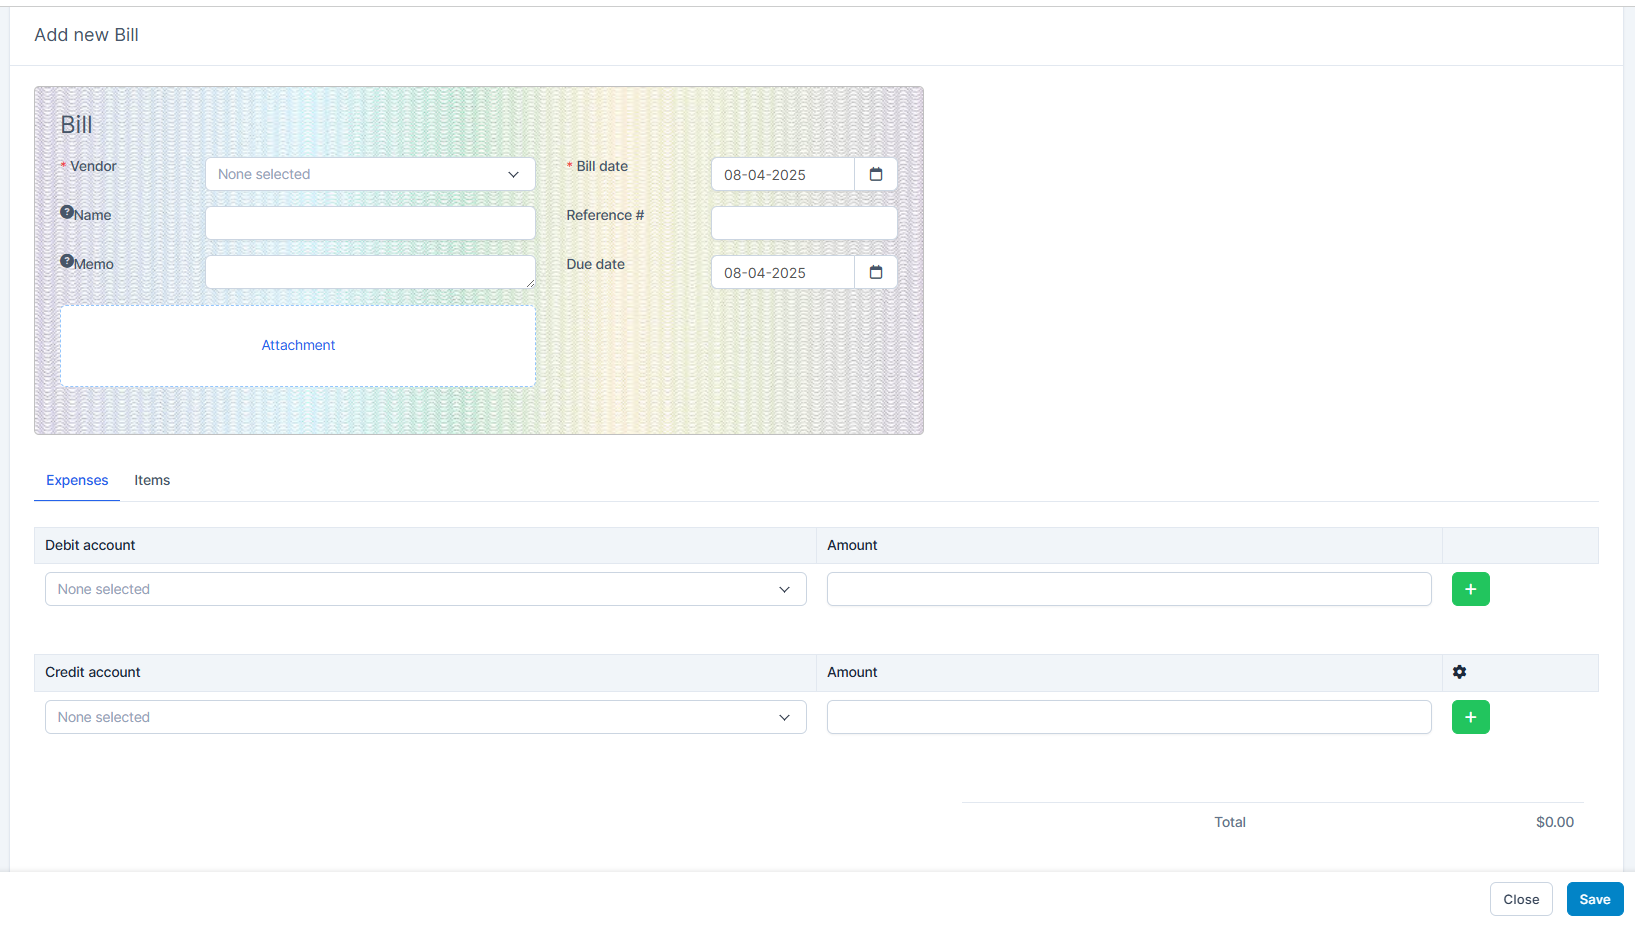Viewport: 1635px width, 926px height.
Task: Click the Credit account Amount field
Action: click(1128, 717)
